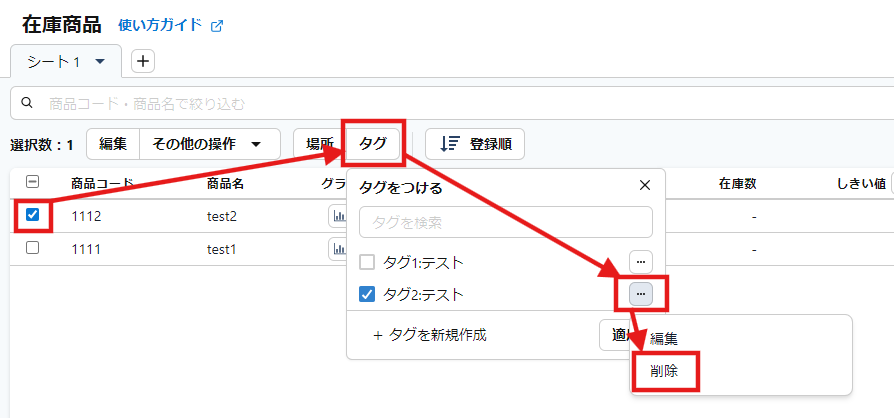Click + タグを新規作成
Screen dimensions: 894x418
[430, 335]
